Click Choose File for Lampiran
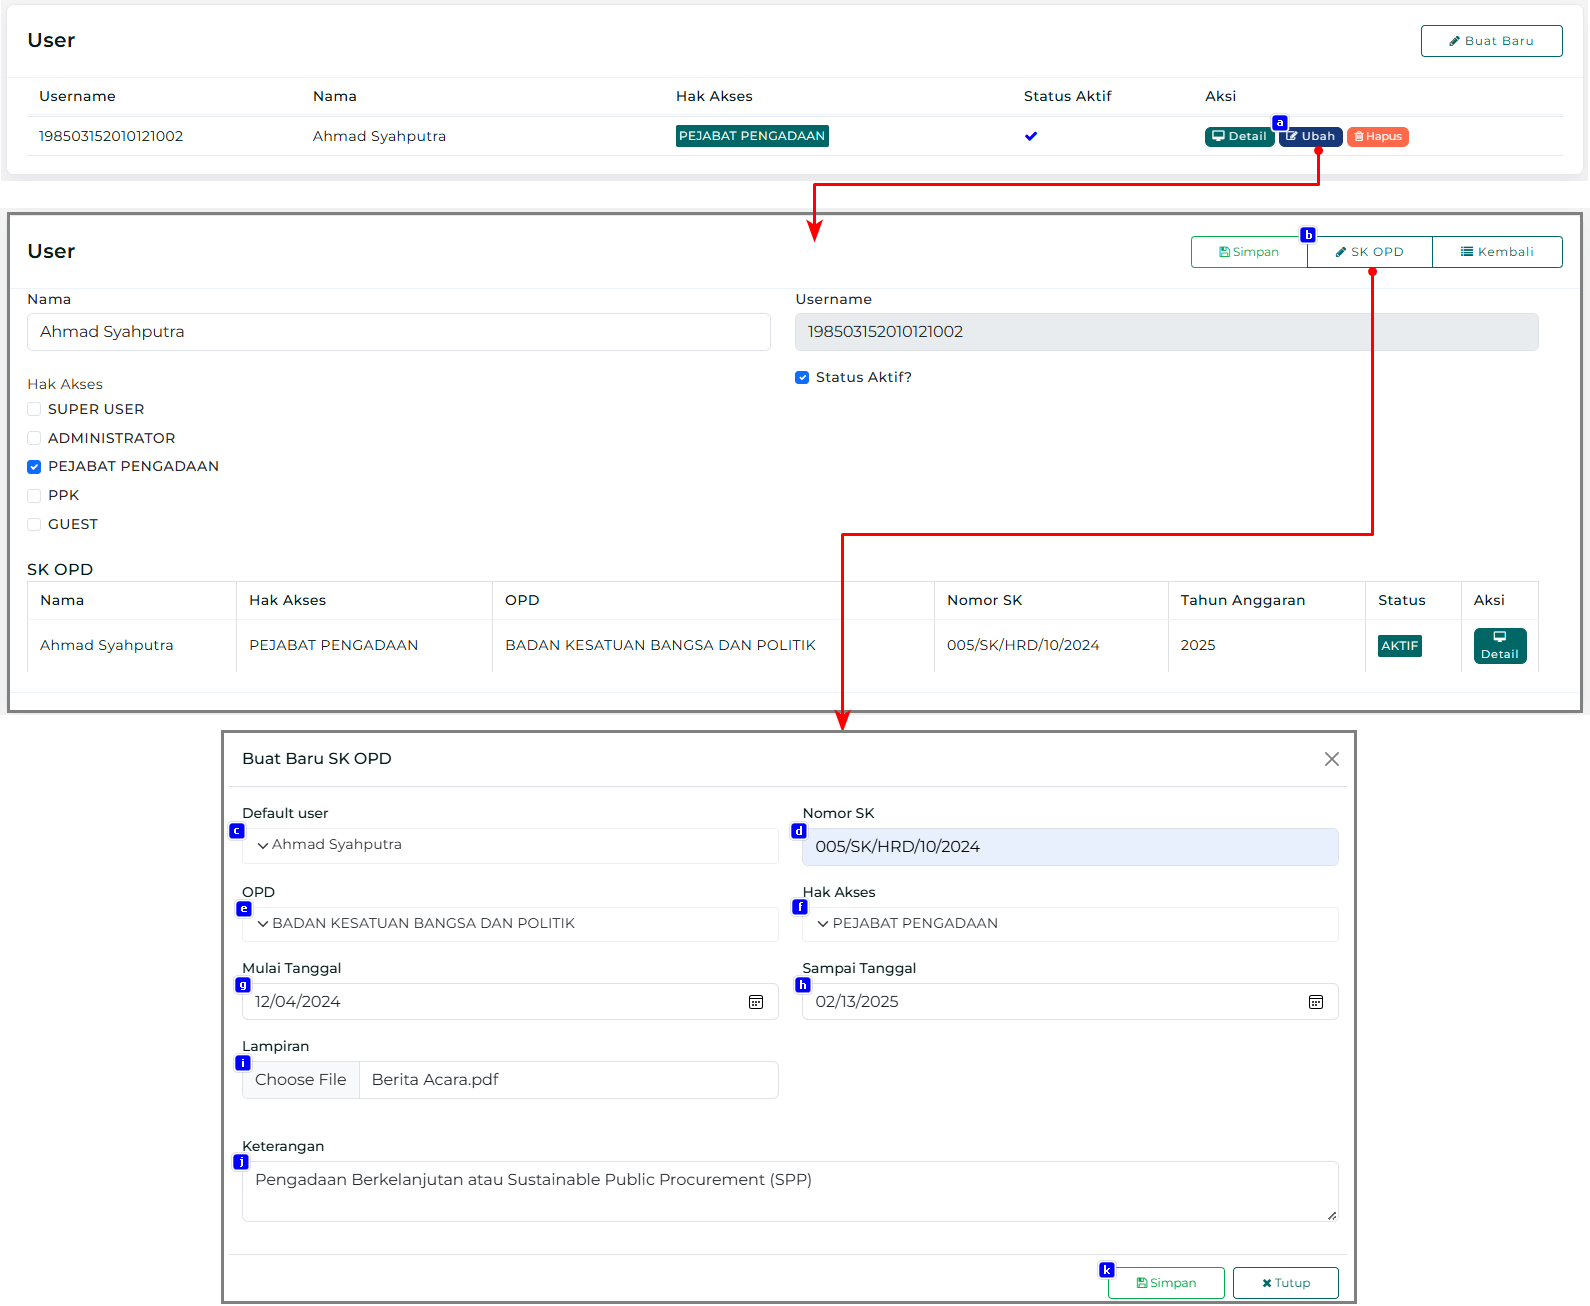This screenshot has width=1590, height=1306. tap(301, 1080)
